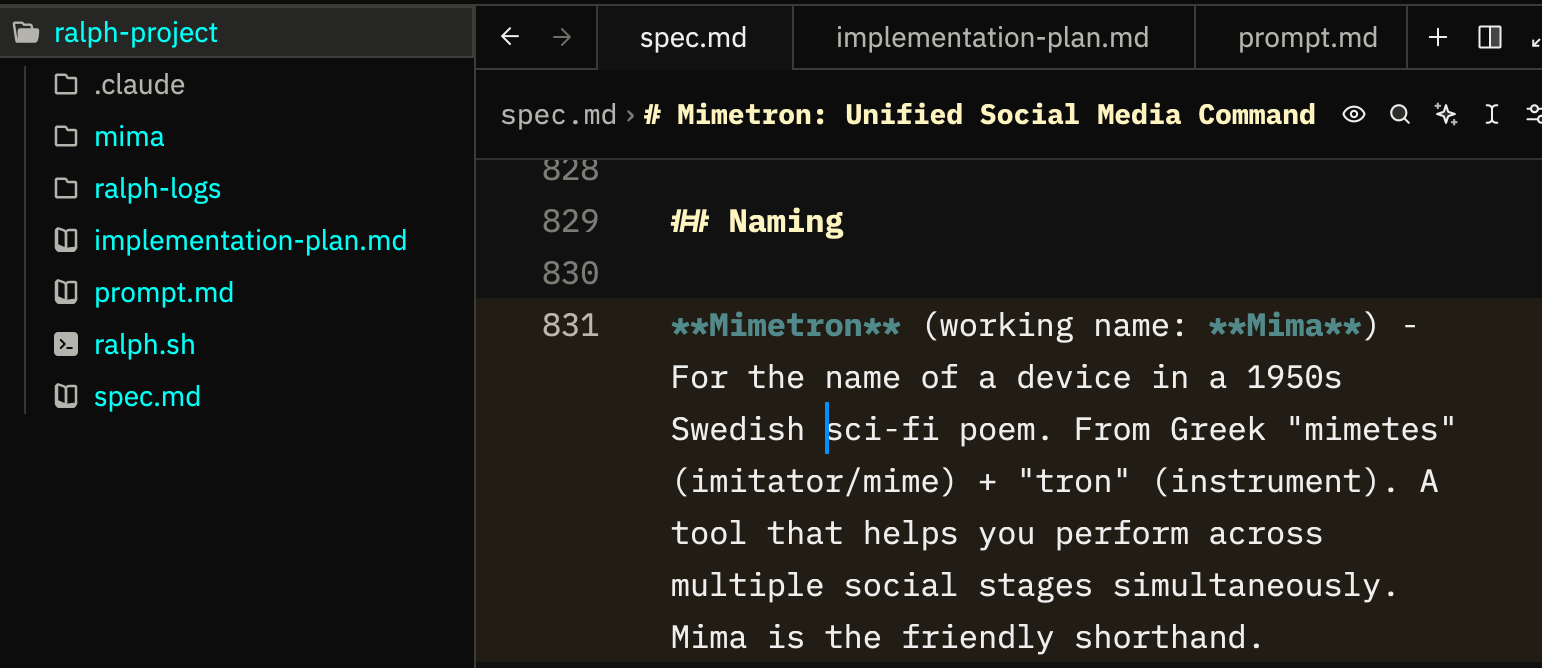
Task: Click line number 829 in gutter
Action: pyautogui.click(x=570, y=221)
